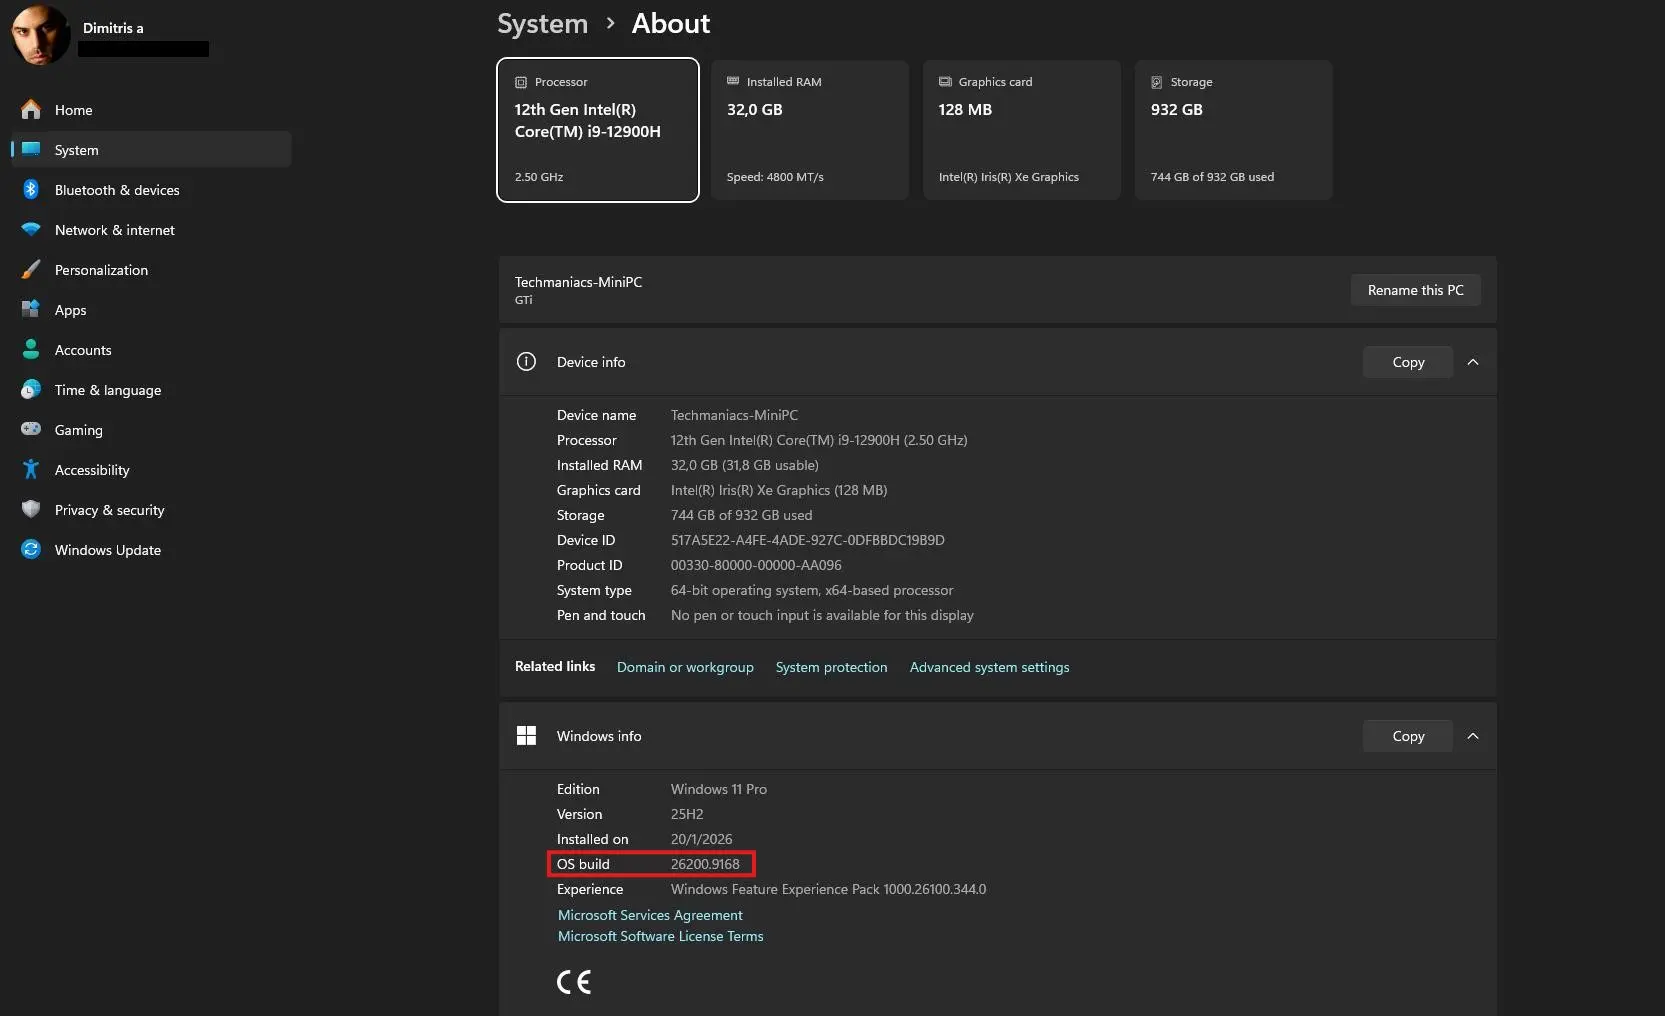Open Home from the sidebar via its house icon
The height and width of the screenshot is (1016, 1665).
[x=31, y=110]
